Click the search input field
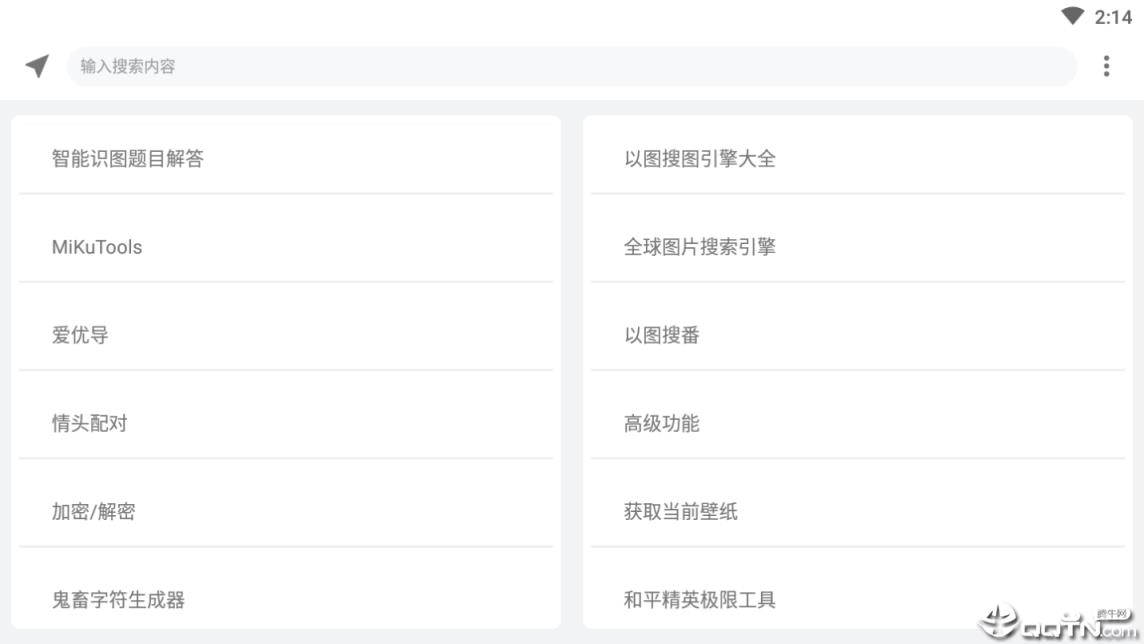This screenshot has width=1144, height=644. [x=570, y=66]
